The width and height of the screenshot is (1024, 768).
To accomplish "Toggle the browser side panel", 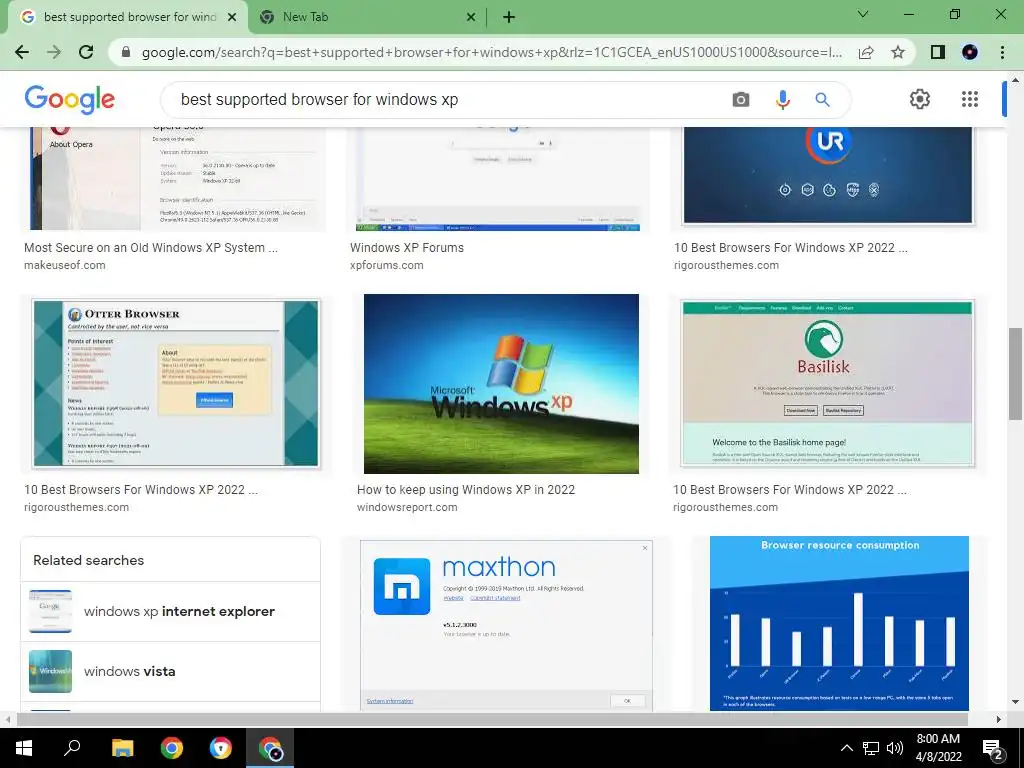I will pyautogui.click(x=938, y=52).
